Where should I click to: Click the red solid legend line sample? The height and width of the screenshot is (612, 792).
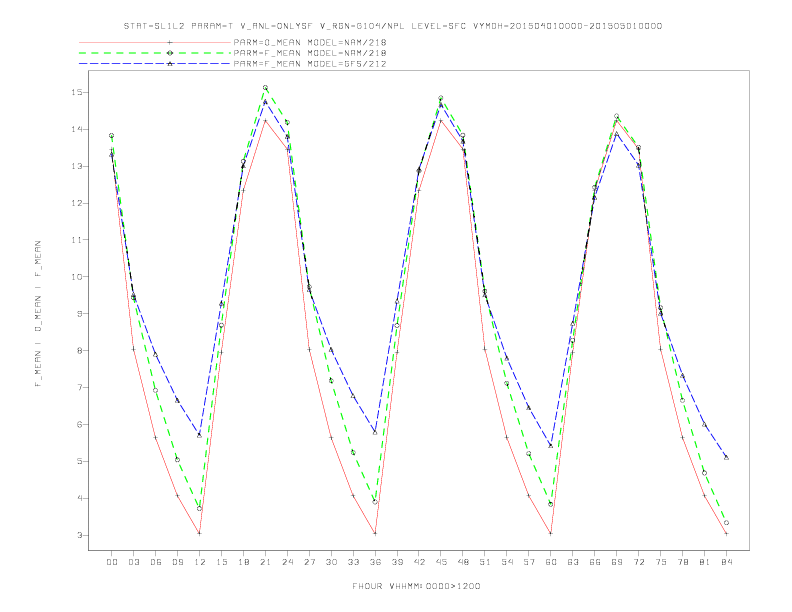pos(155,42)
